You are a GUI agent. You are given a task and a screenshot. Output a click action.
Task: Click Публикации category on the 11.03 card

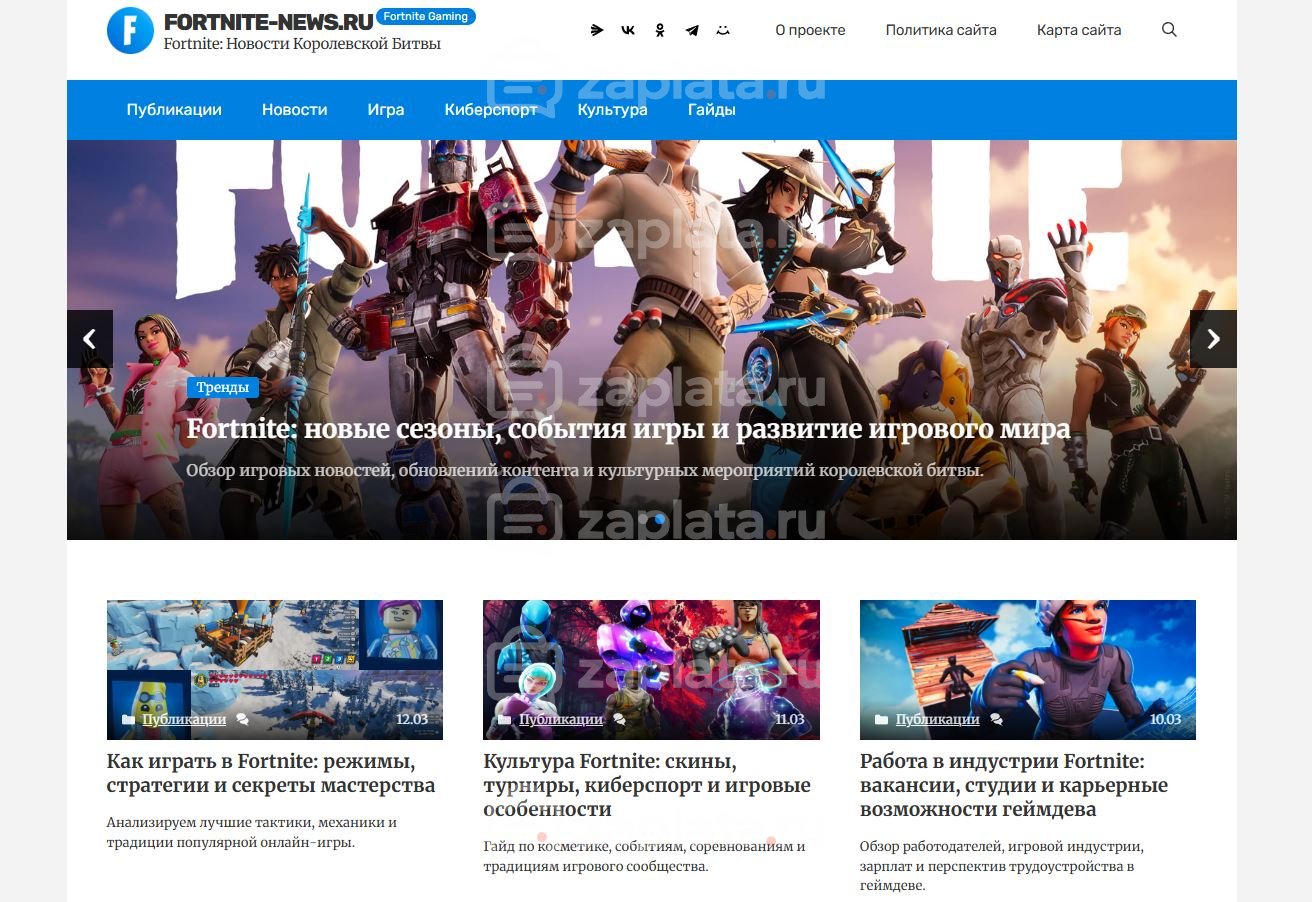tap(561, 719)
